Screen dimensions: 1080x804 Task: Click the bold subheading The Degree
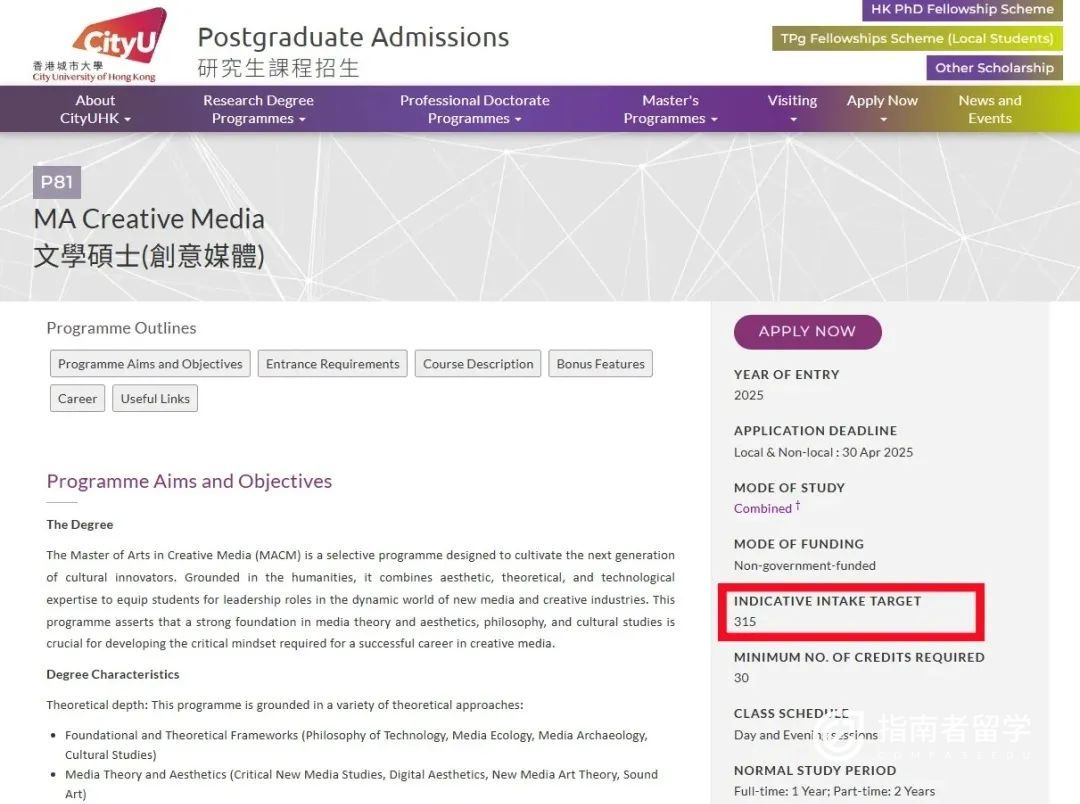80,524
